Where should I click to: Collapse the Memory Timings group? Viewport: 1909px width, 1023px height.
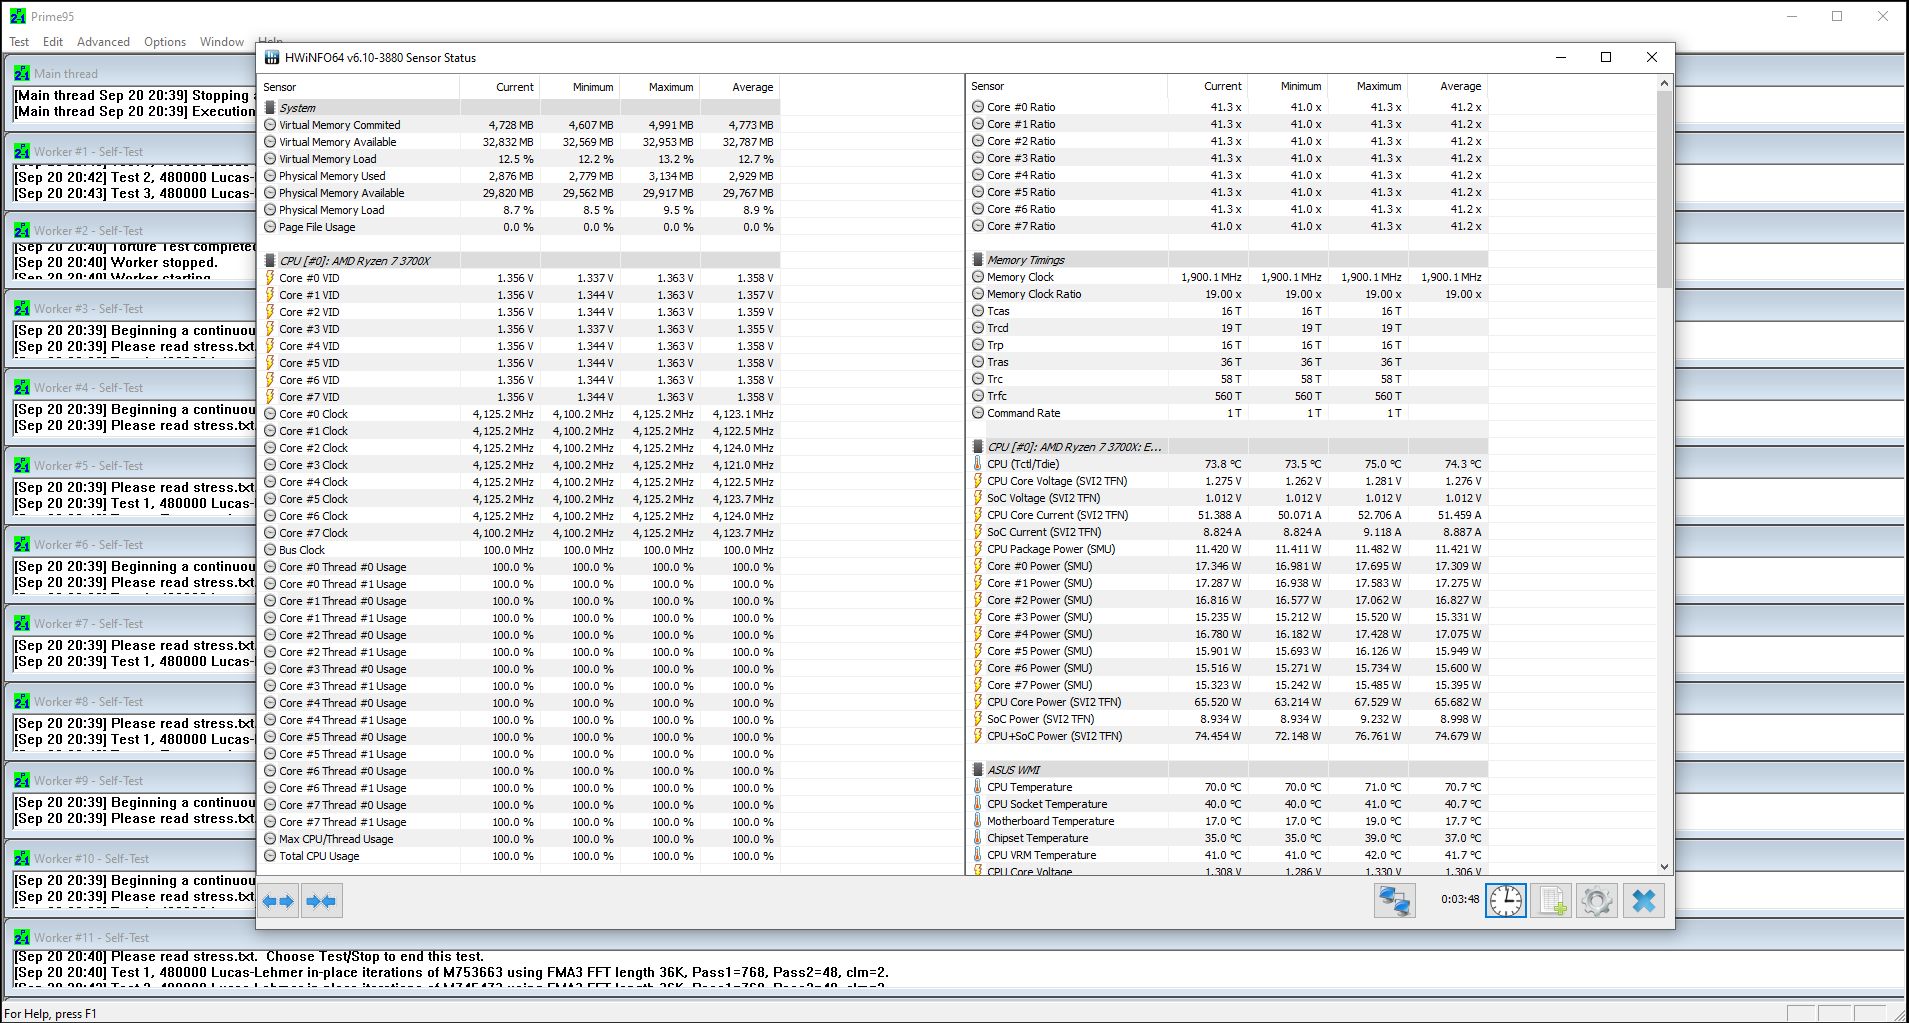click(x=1025, y=260)
